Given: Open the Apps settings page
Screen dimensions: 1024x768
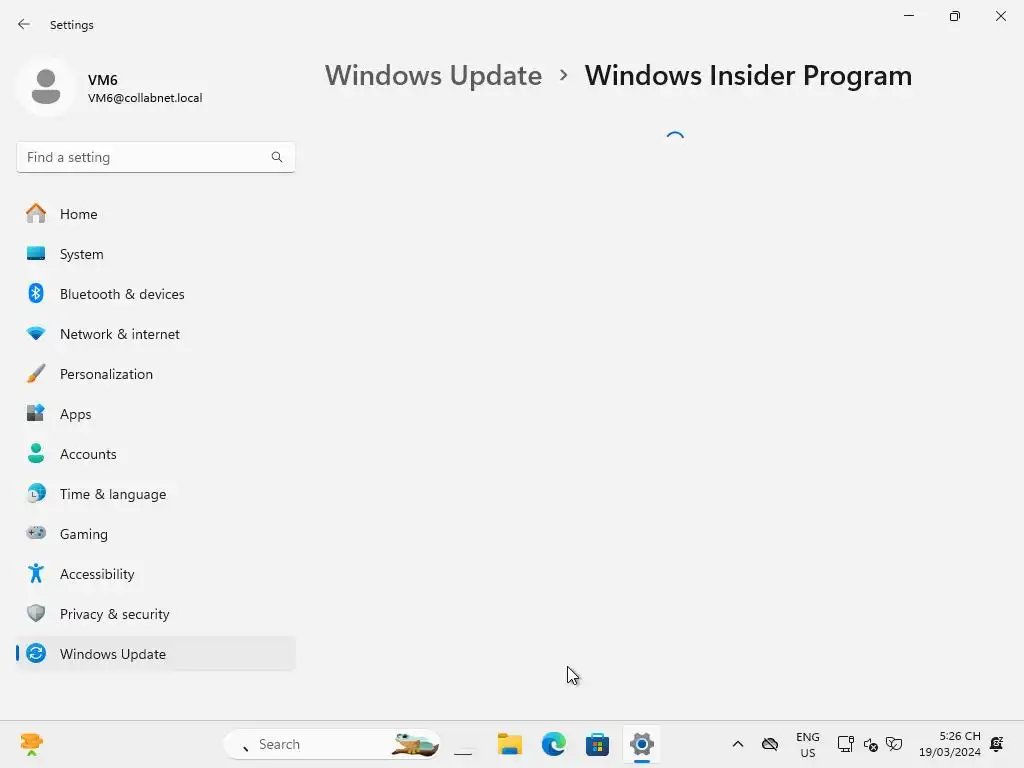Looking at the screenshot, I should (x=155, y=414).
